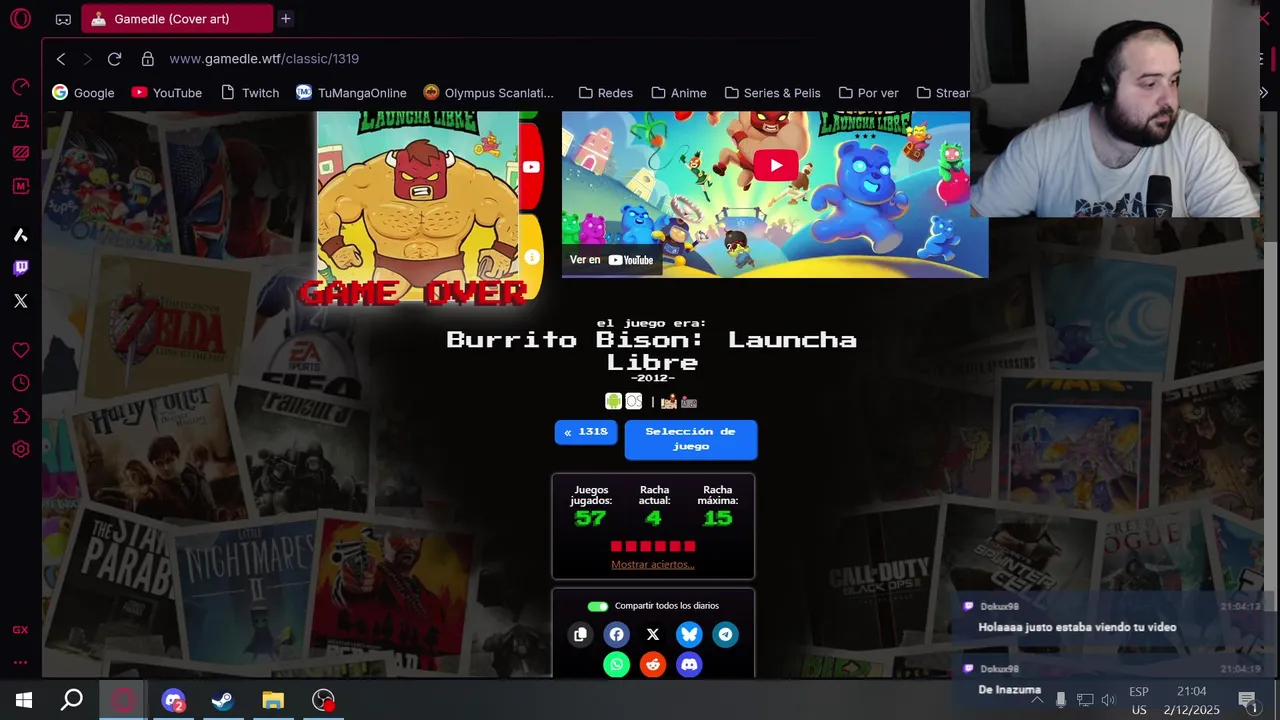This screenshot has width=1280, height=720.
Task: Click Ver en YouTube label
Action: 611,260
